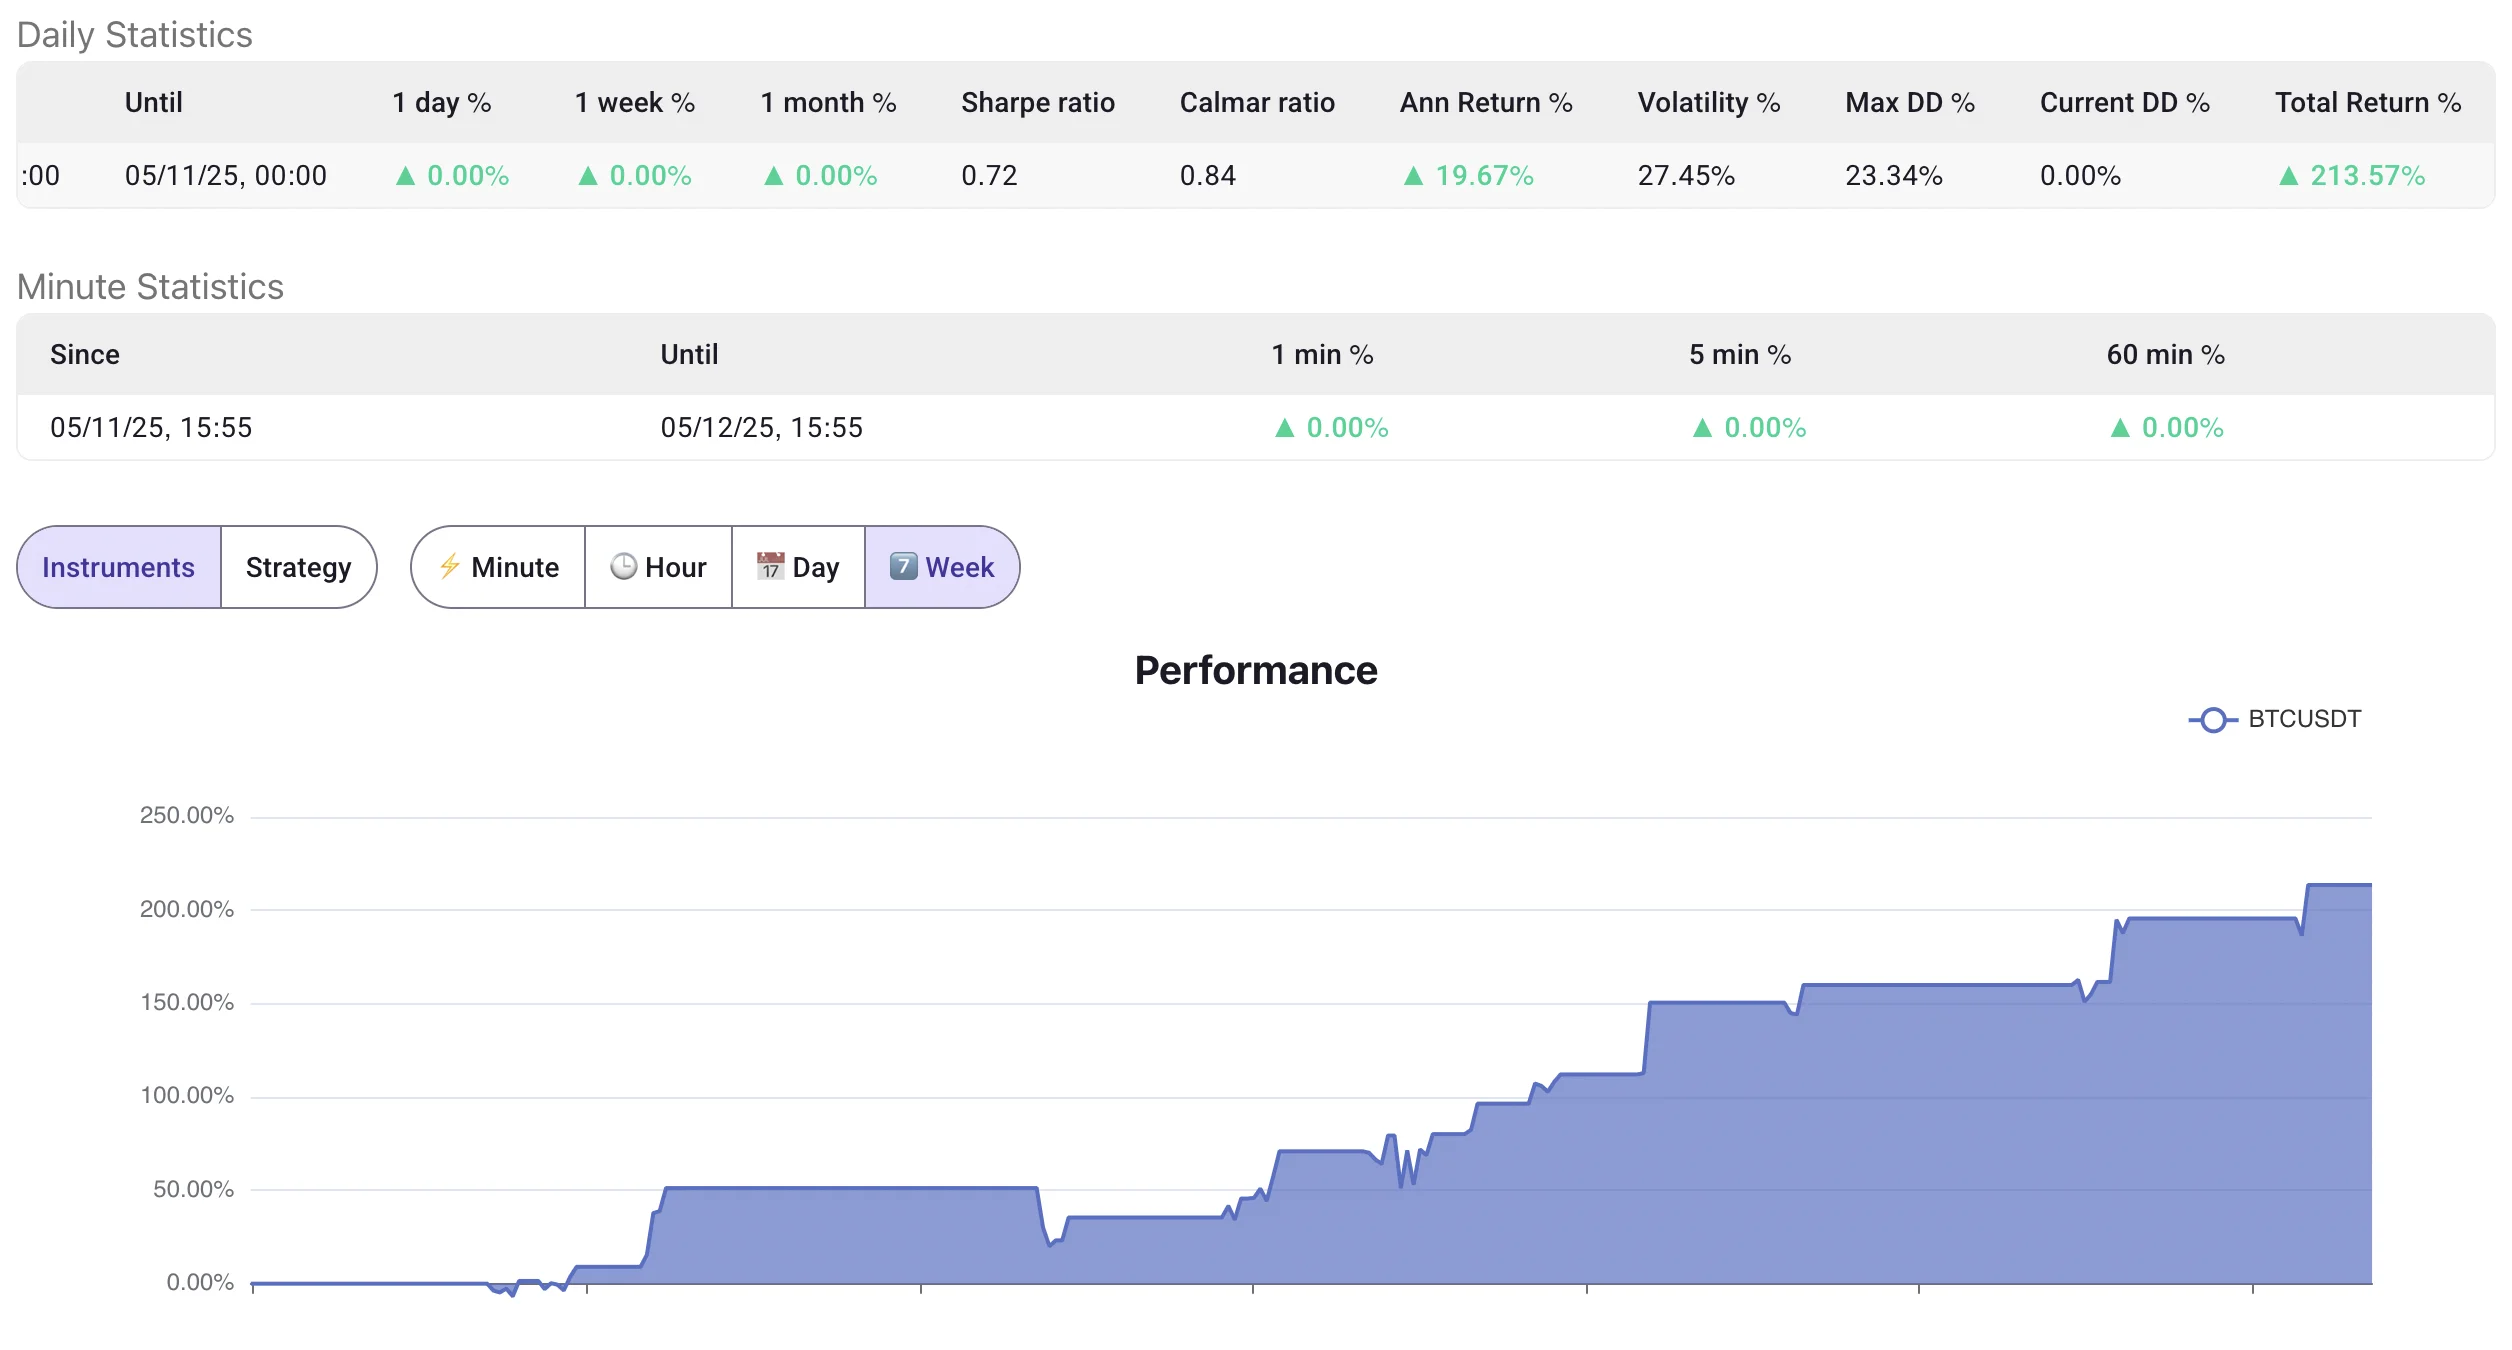This screenshot has height=1350, width=2512.
Task: Click the BTCUSDT legend circle marker
Action: [2213, 720]
